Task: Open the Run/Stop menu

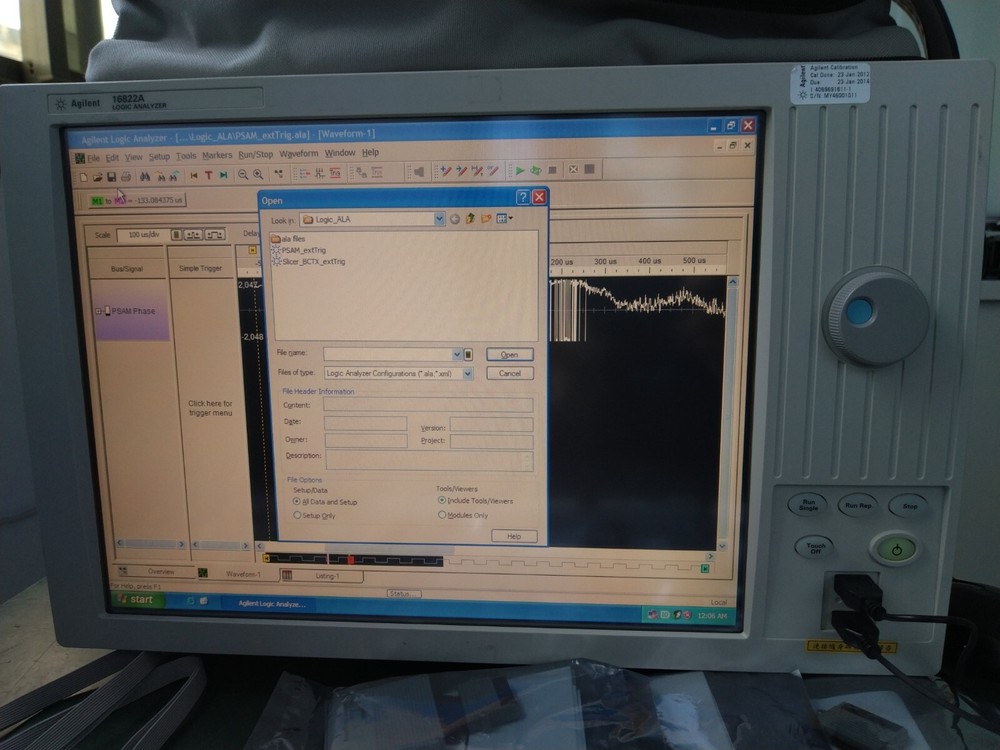Action: coord(255,154)
